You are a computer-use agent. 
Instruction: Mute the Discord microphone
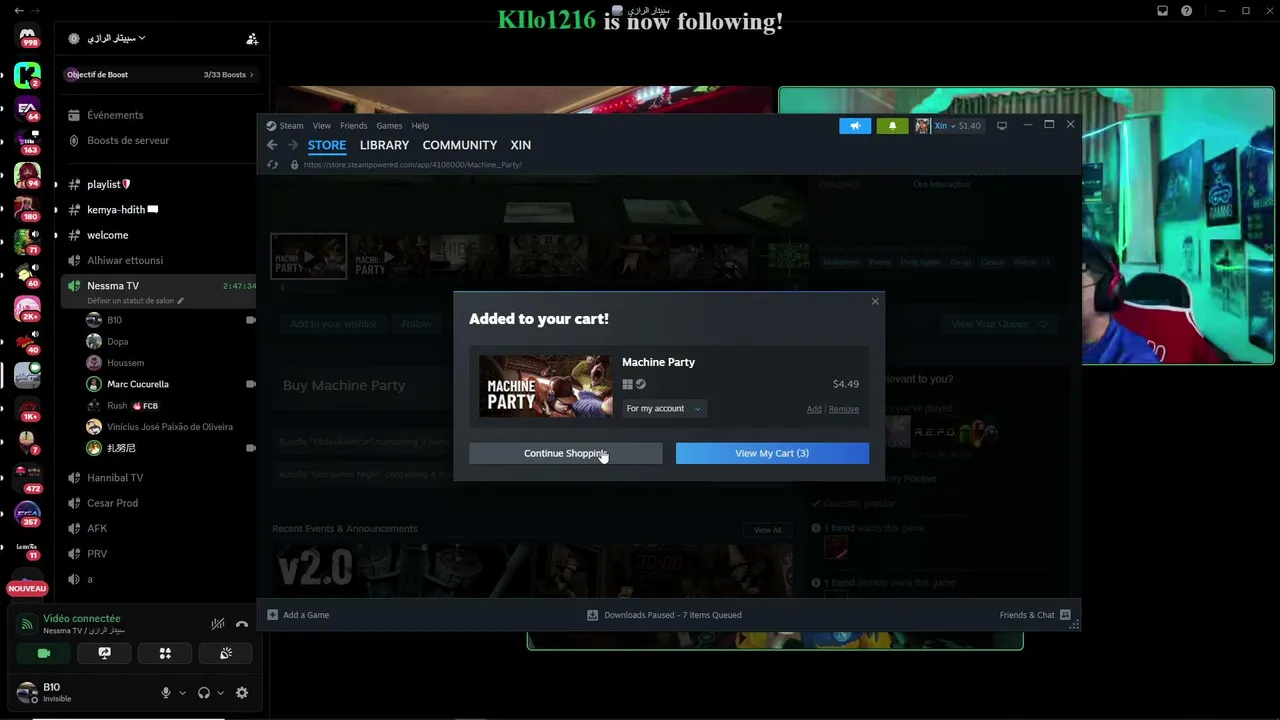pos(166,693)
